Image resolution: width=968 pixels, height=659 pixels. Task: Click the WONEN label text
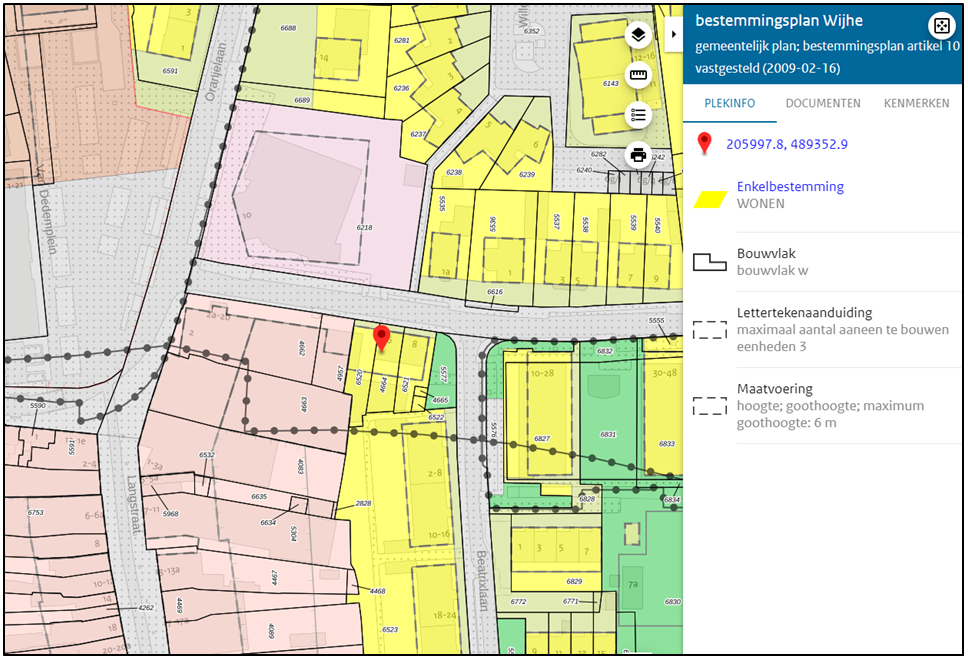(x=761, y=204)
